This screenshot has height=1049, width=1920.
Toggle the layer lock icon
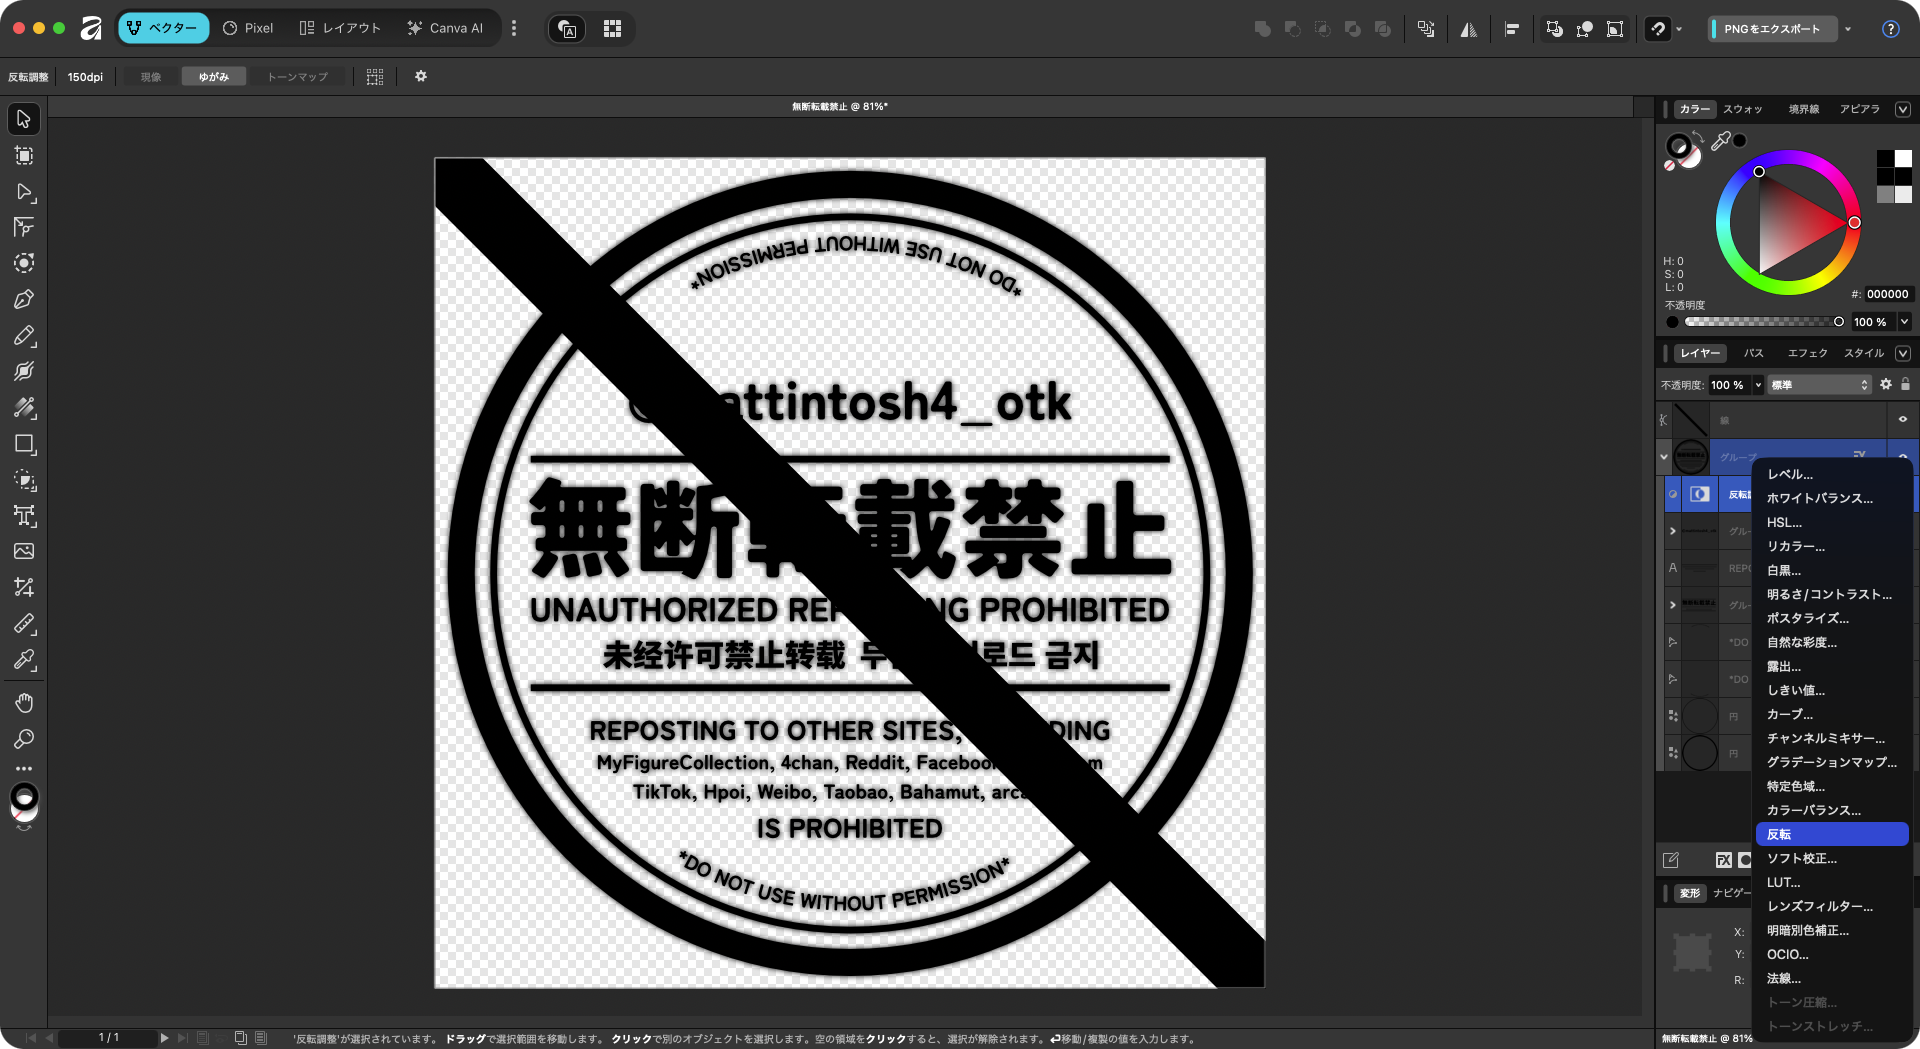click(x=1905, y=384)
